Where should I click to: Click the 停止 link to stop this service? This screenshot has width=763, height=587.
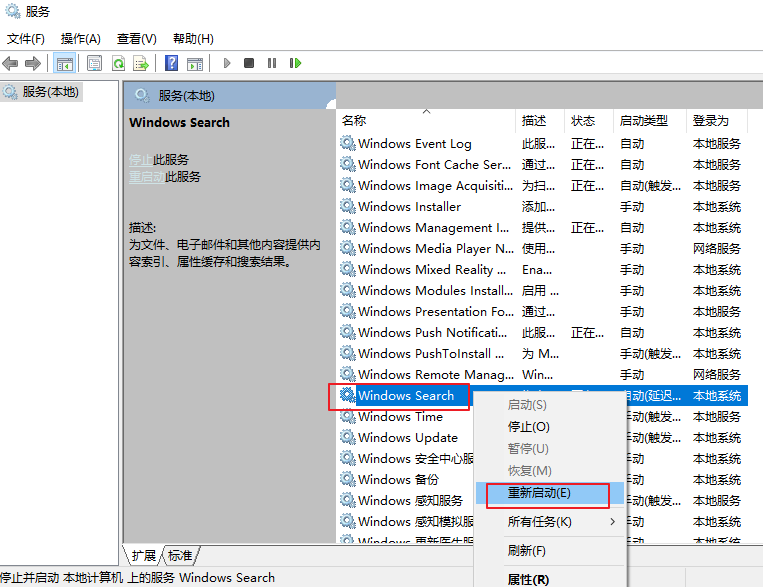pos(141,160)
